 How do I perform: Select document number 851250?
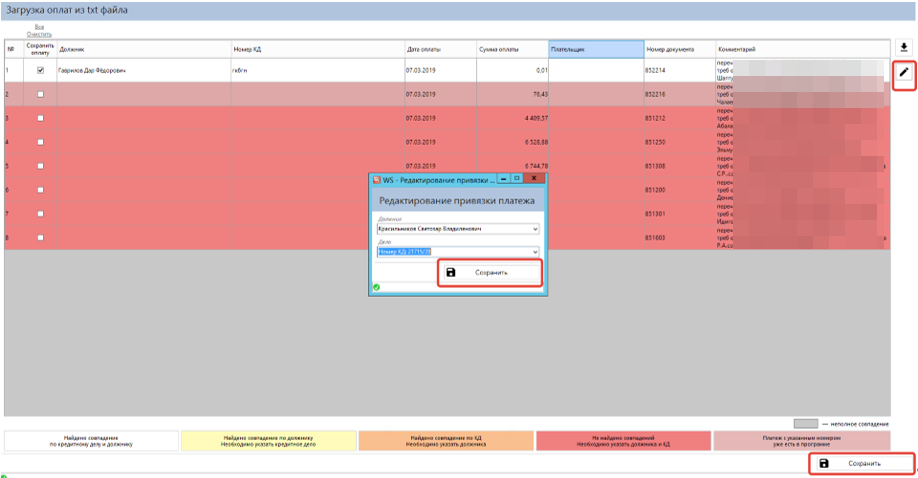(x=680, y=142)
